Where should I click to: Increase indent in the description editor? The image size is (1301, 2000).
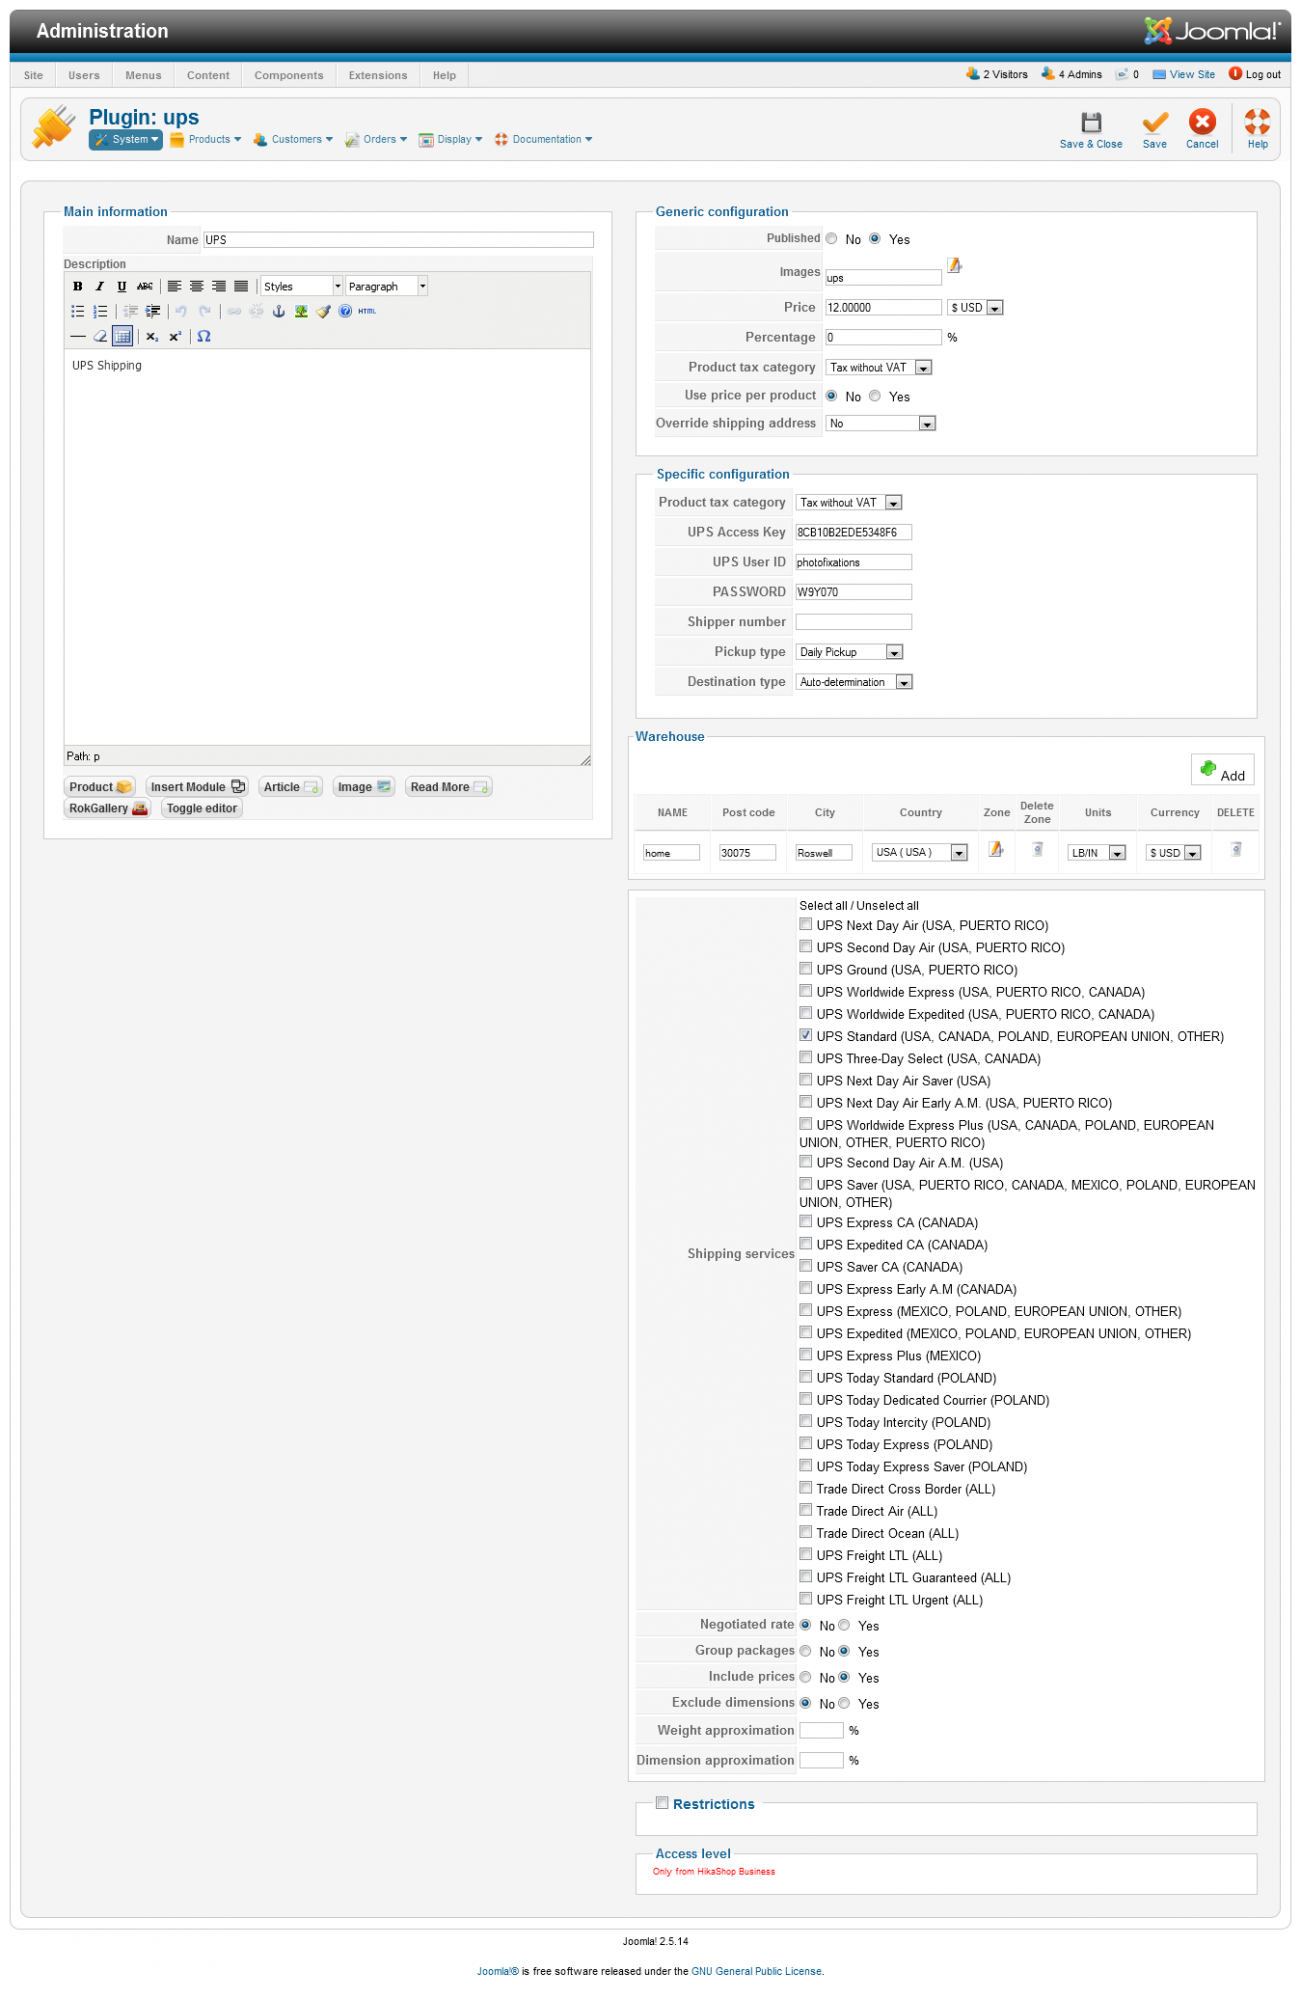[x=152, y=311]
